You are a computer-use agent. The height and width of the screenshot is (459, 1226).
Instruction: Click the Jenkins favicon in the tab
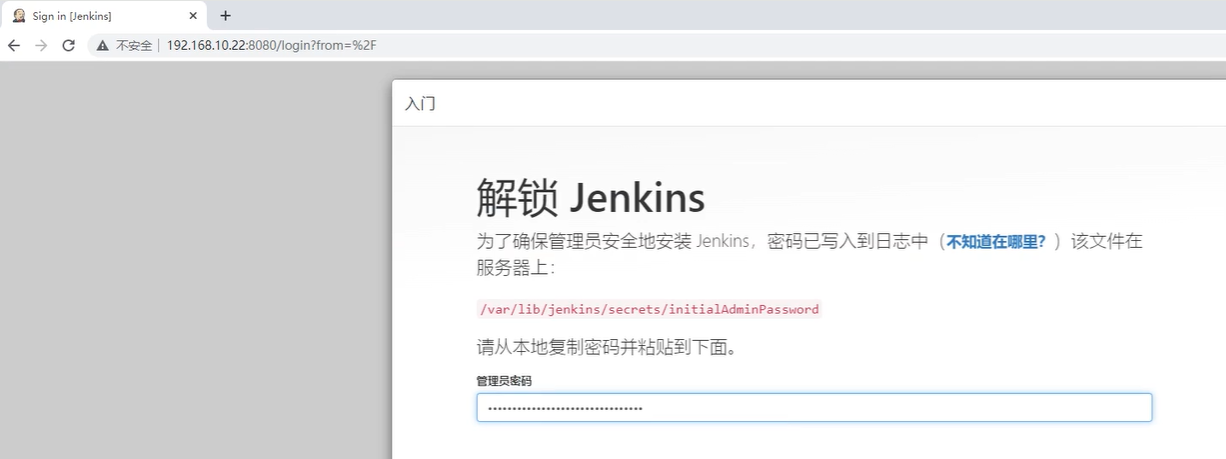pos(18,16)
